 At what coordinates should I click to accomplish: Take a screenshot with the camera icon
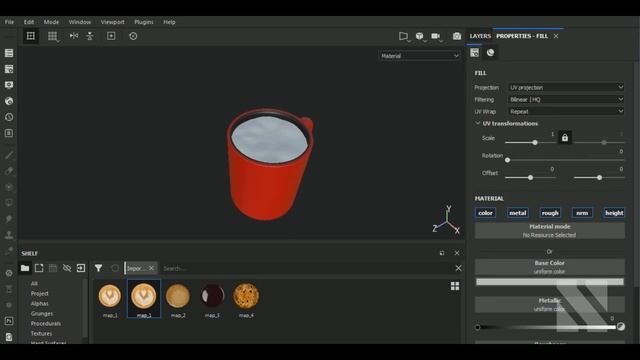tap(457, 36)
